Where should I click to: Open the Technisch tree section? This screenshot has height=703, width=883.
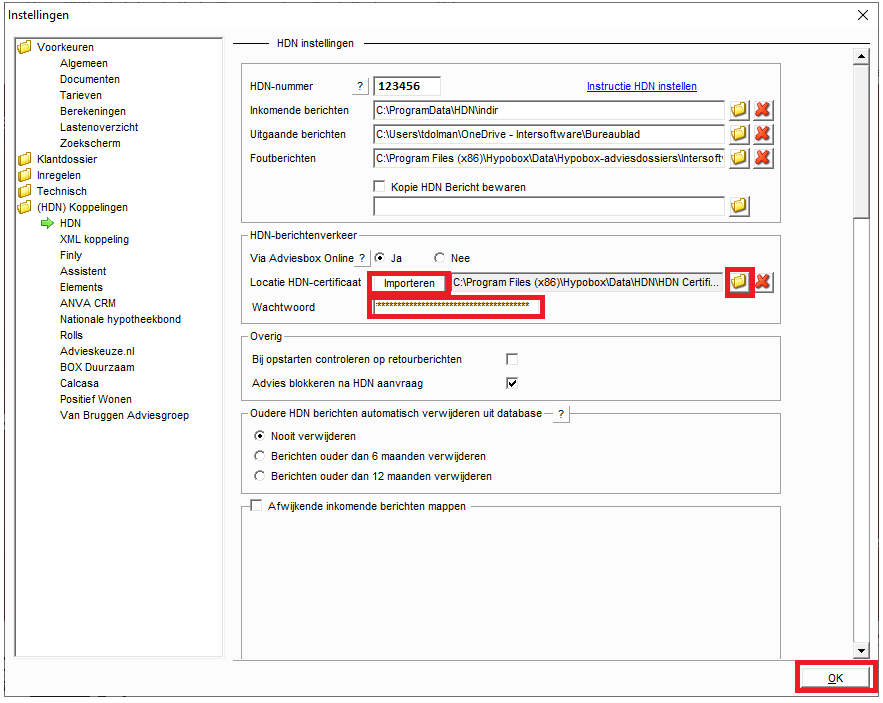pyautogui.click(x=62, y=192)
